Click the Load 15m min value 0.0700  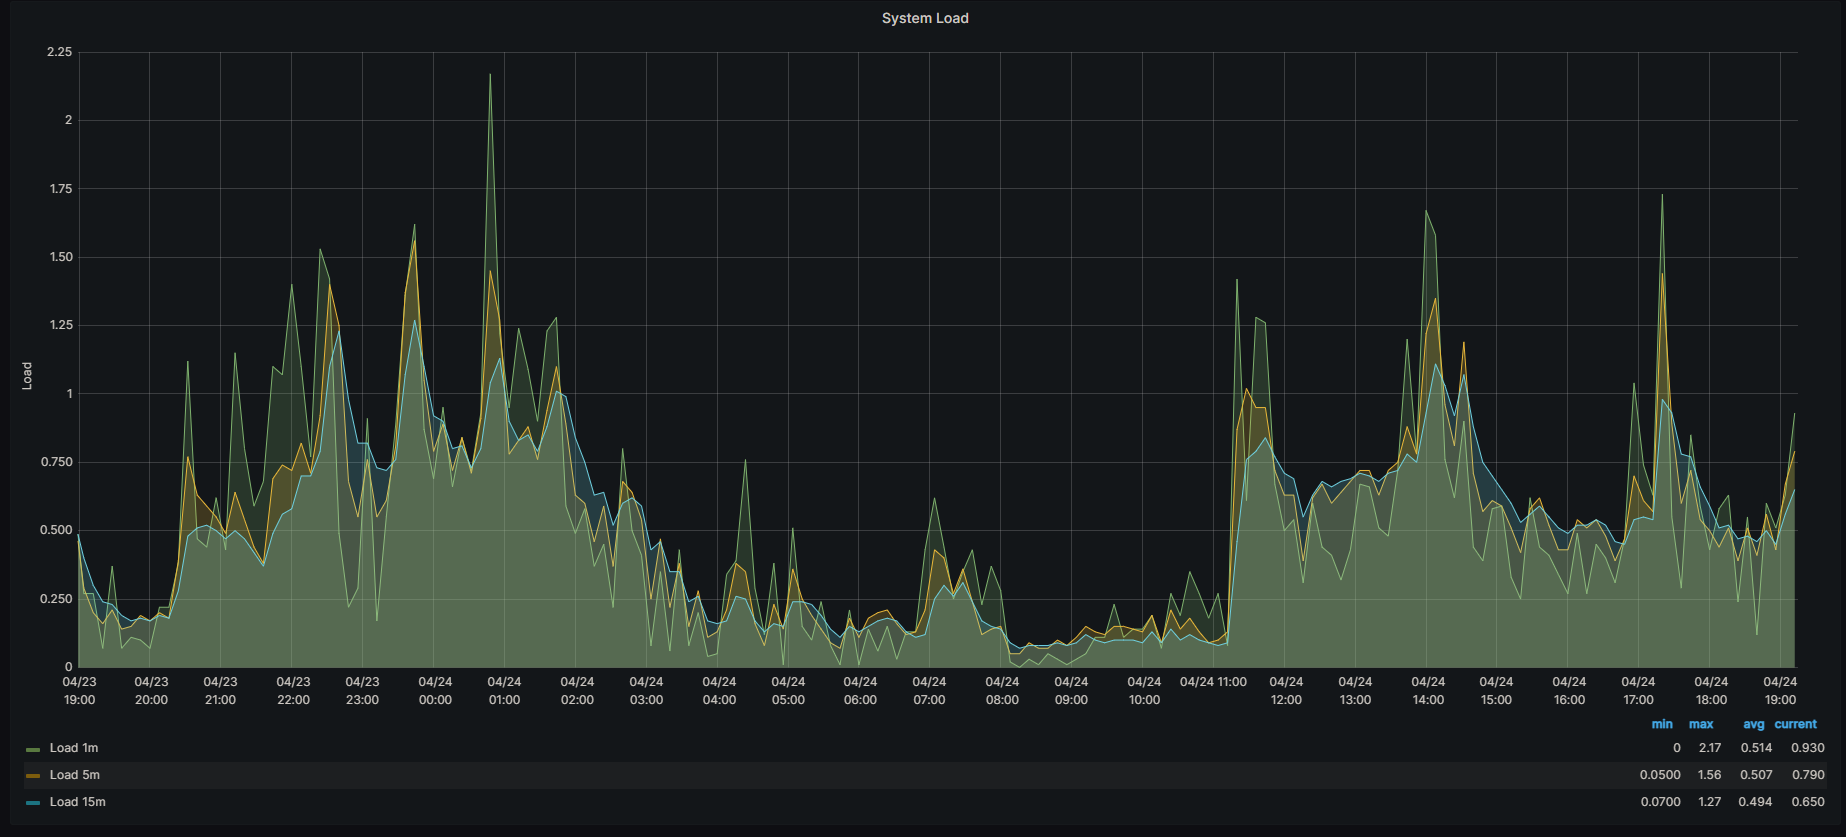(x=1660, y=802)
